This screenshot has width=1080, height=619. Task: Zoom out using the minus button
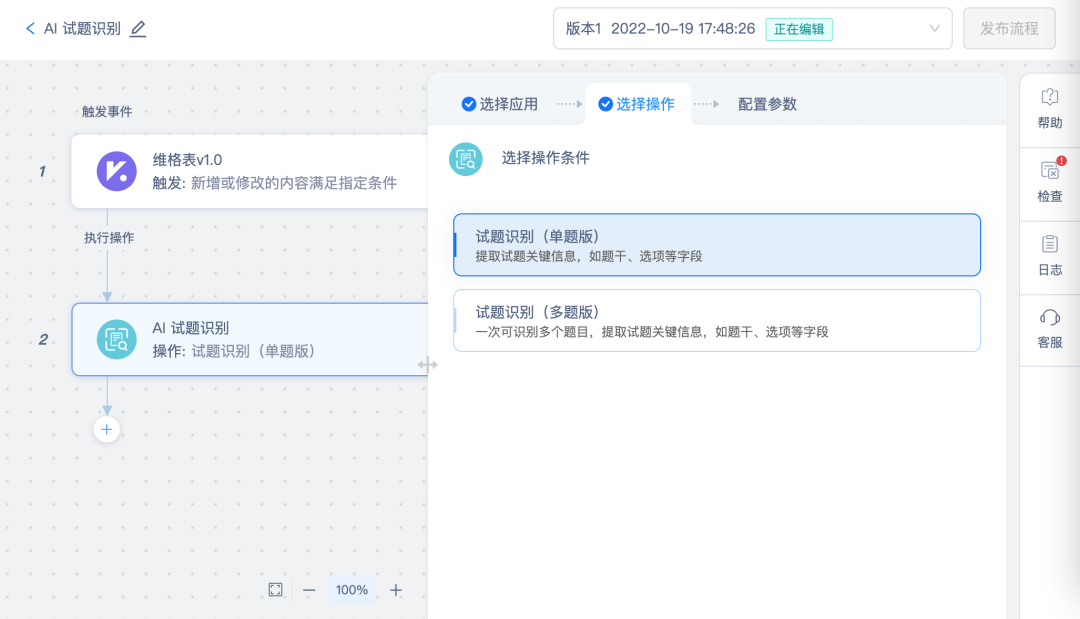(x=309, y=590)
